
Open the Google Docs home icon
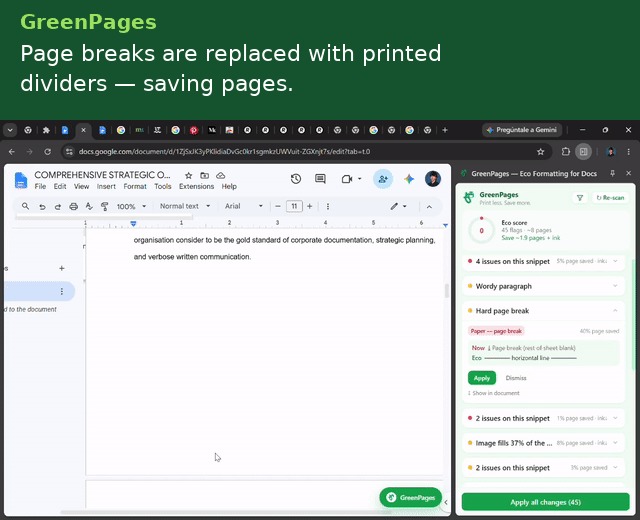(x=20, y=180)
